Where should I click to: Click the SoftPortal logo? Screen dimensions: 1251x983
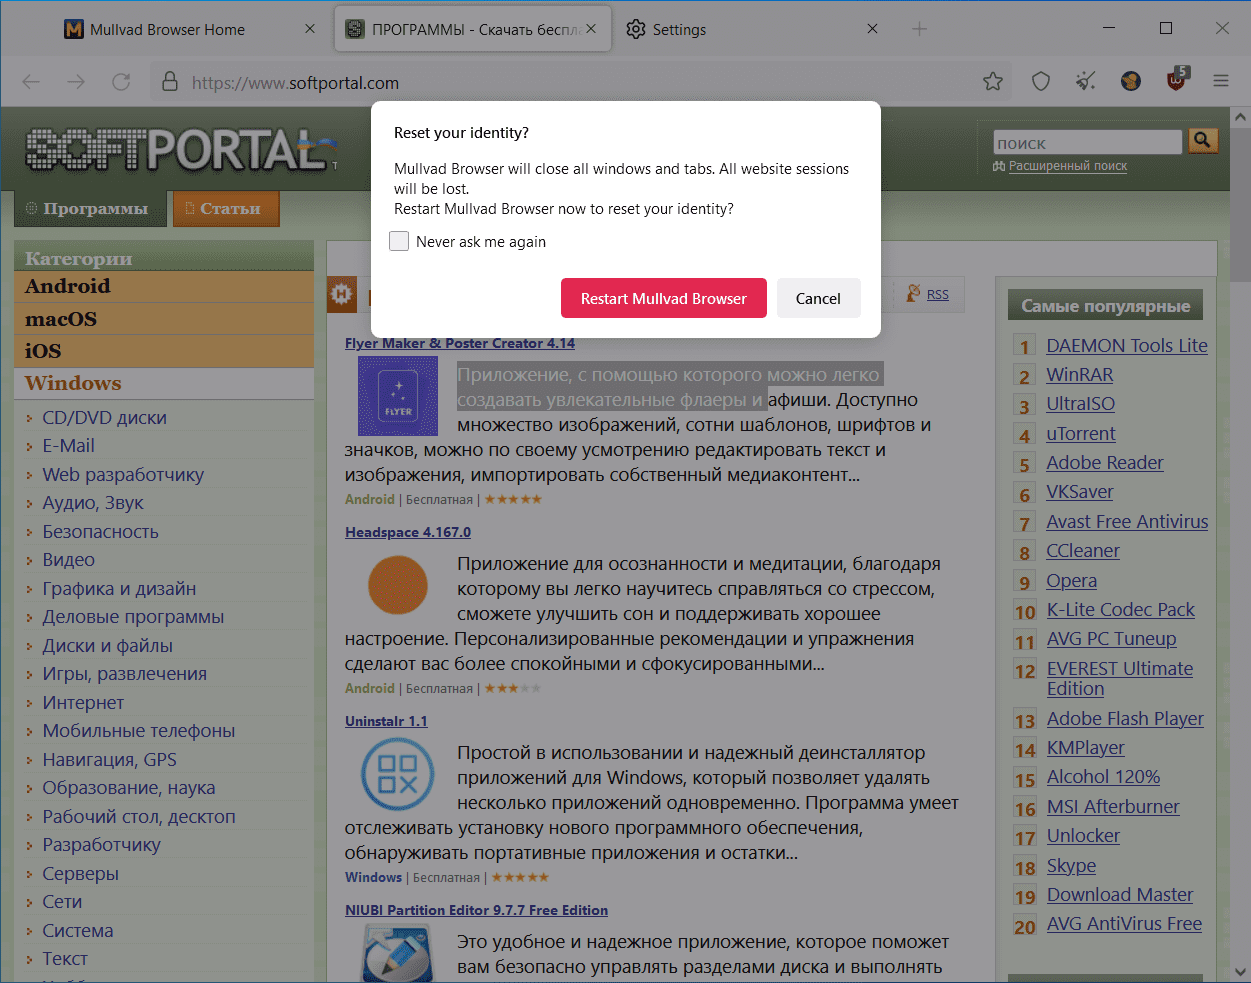pos(180,150)
